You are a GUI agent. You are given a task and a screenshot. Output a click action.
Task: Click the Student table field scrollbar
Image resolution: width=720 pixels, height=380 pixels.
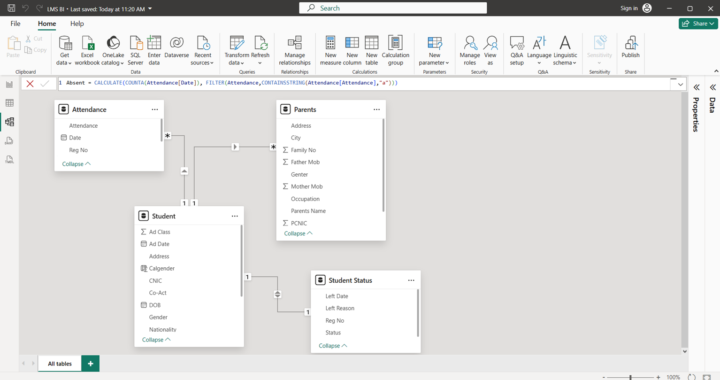coord(242,261)
